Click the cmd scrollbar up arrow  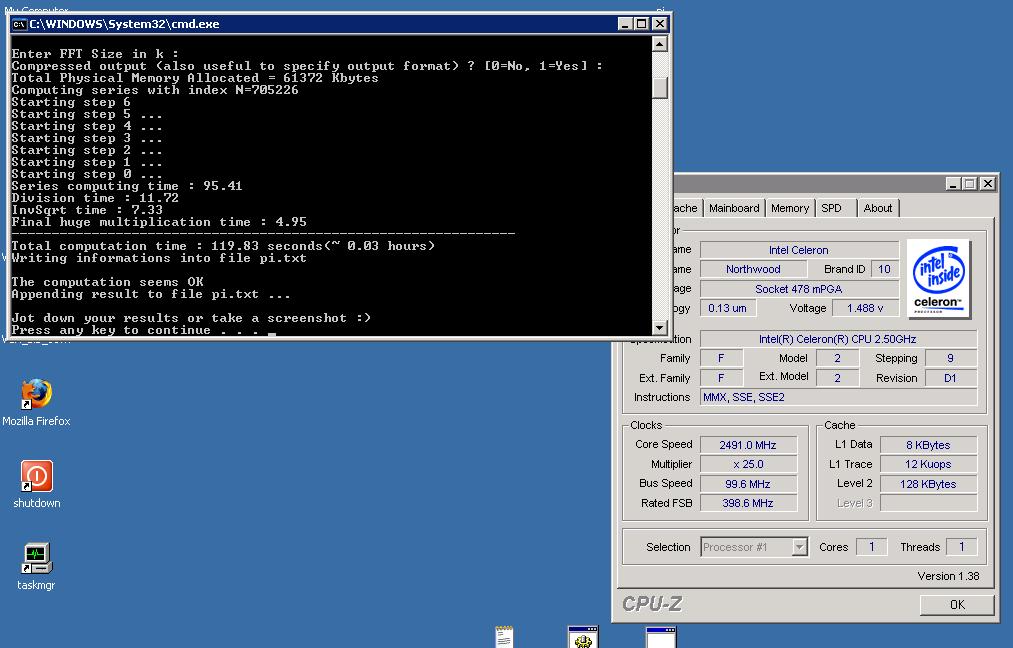(660, 44)
